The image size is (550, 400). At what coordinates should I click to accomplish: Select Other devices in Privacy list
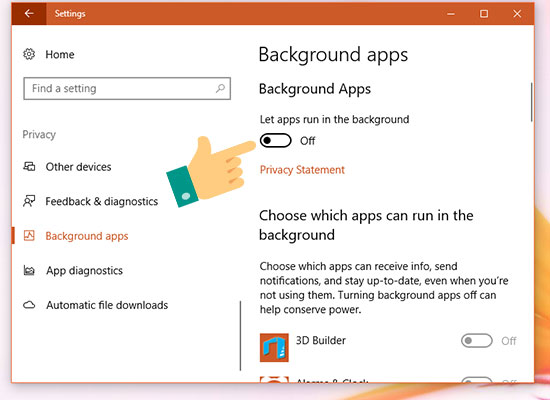point(78,167)
